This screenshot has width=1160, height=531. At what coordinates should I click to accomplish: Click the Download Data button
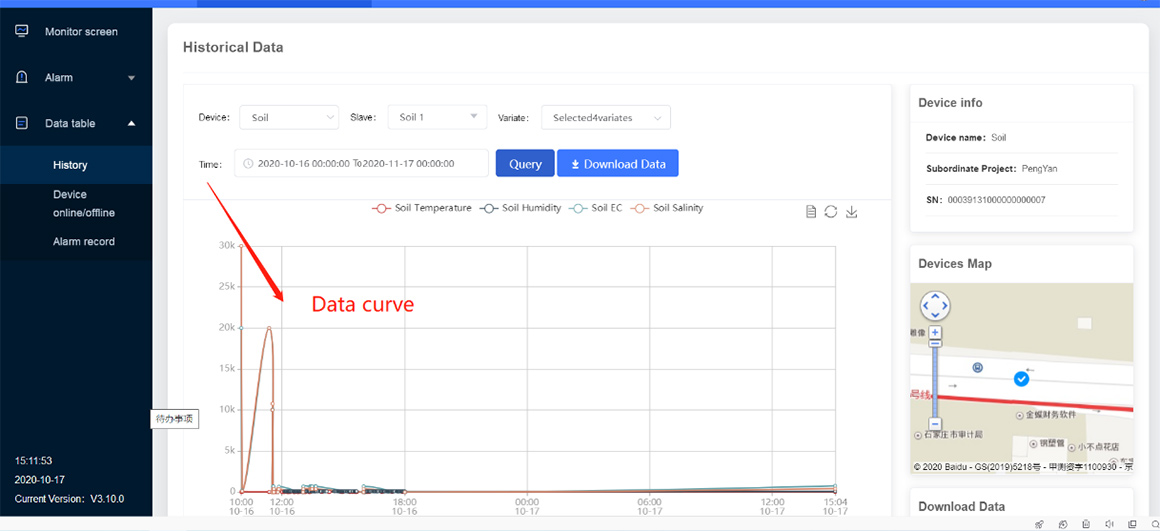point(617,164)
